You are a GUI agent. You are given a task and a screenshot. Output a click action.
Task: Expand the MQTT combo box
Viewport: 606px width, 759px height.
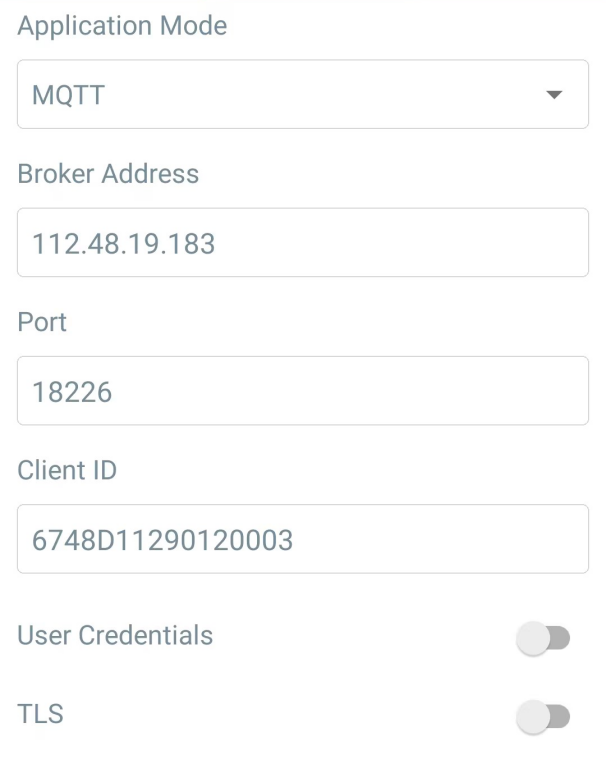302,94
